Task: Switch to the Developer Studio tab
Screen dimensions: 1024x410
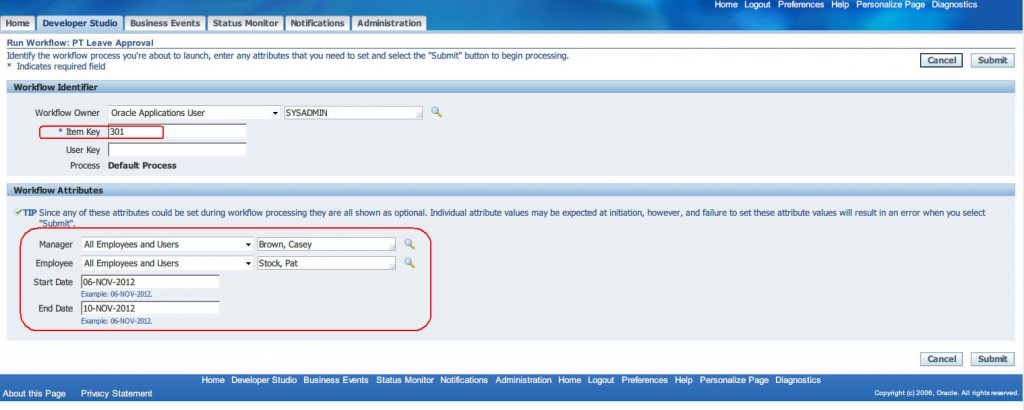Action: [x=80, y=23]
